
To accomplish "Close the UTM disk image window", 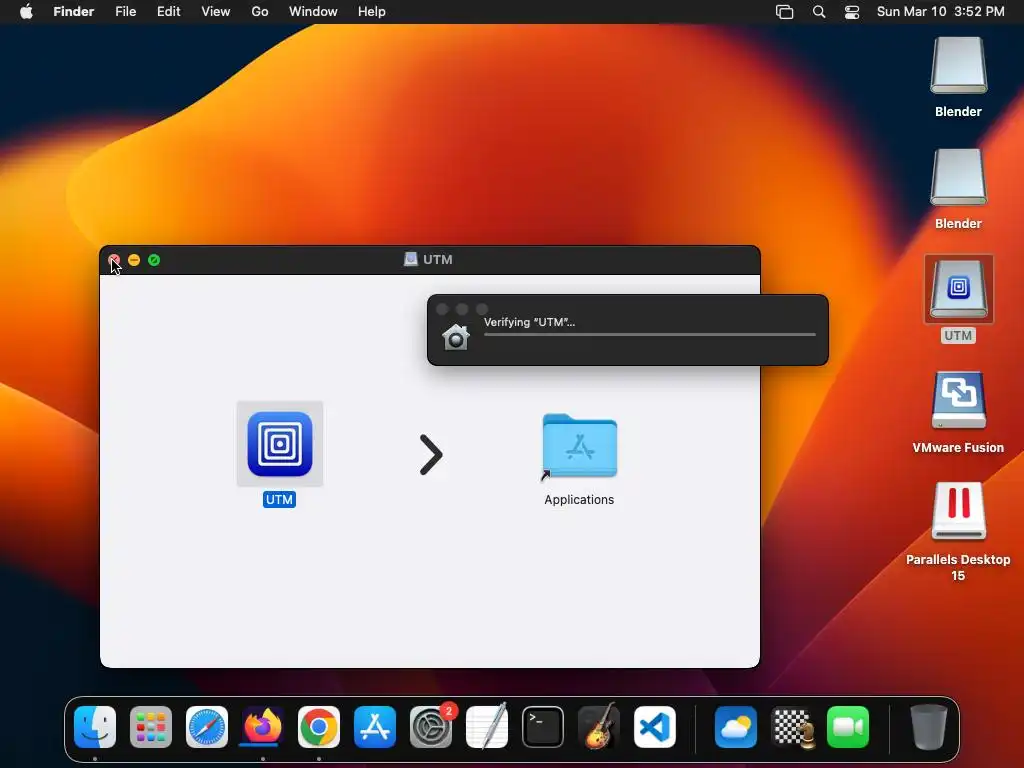I will click(114, 260).
